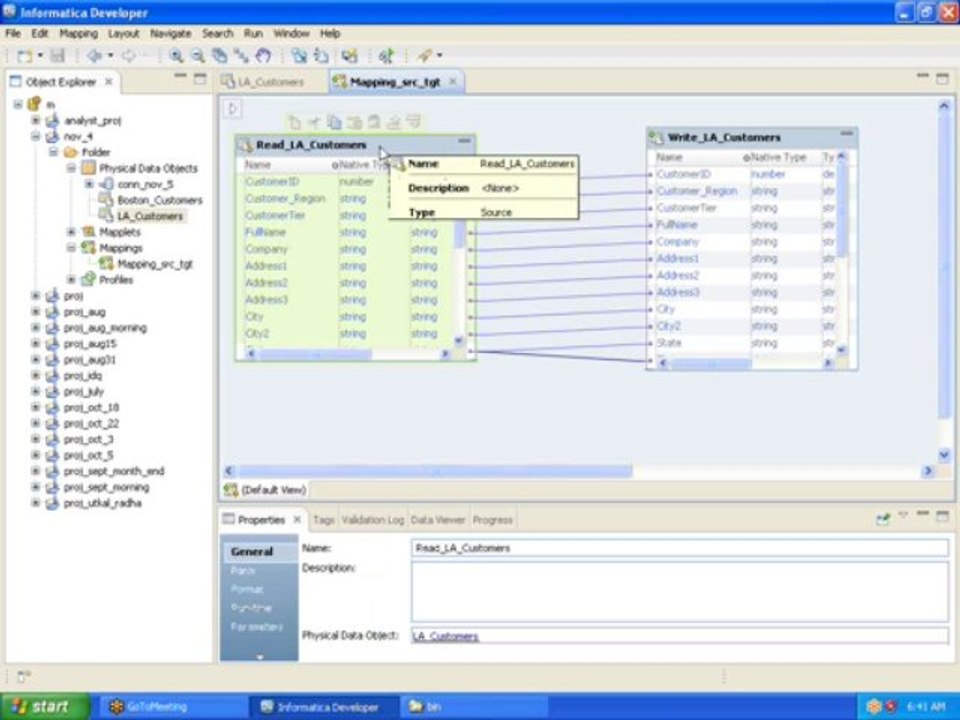Viewport: 960px width, 720px height.
Task: Open the Windows Start menu
Action: (x=45, y=707)
